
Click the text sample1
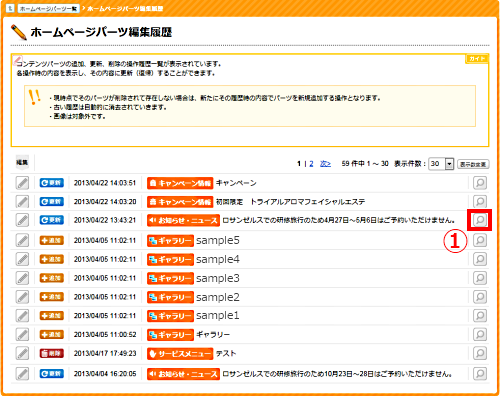coord(218,315)
